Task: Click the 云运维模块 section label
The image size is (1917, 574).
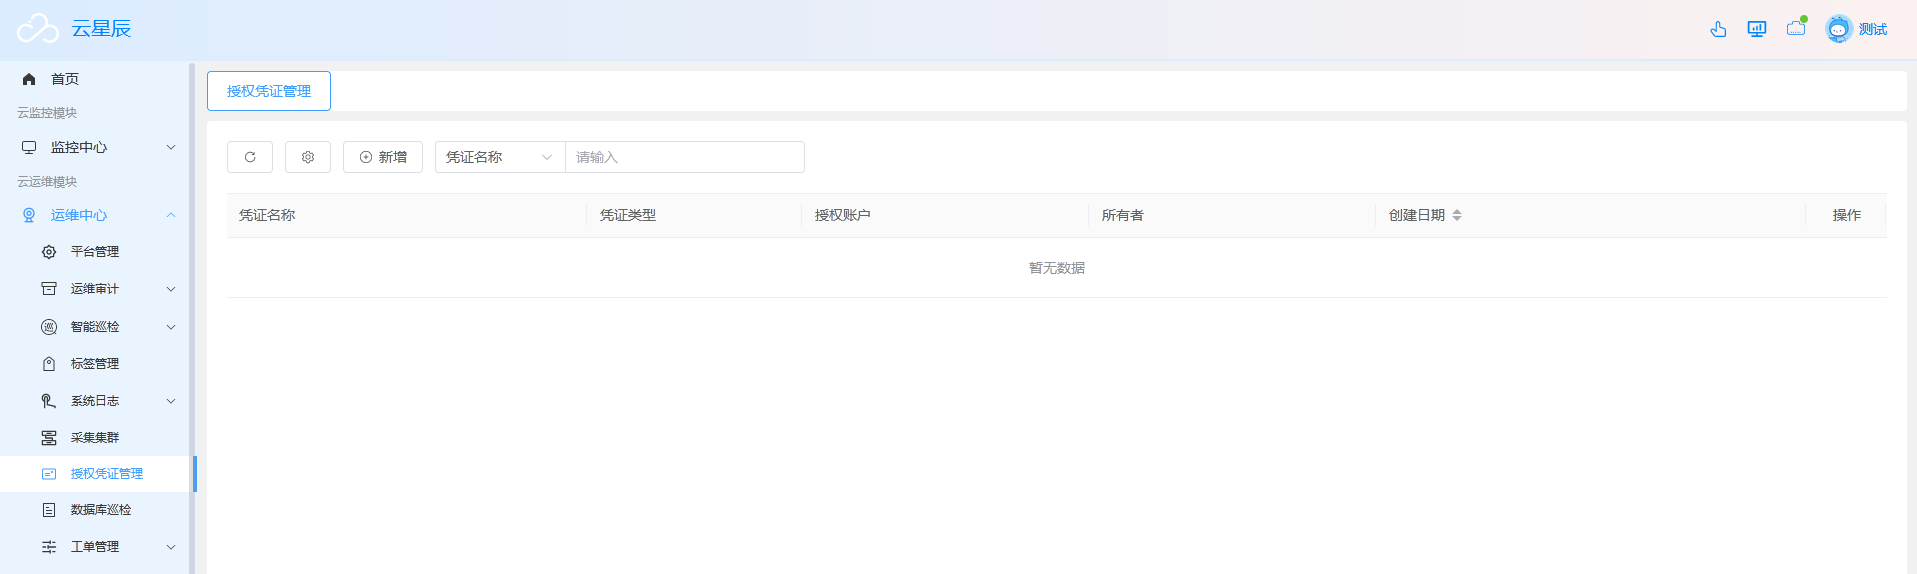Action: tap(47, 182)
